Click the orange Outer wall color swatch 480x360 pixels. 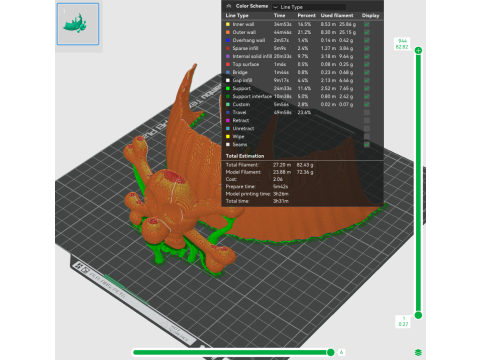pyautogui.click(x=228, y=32)
